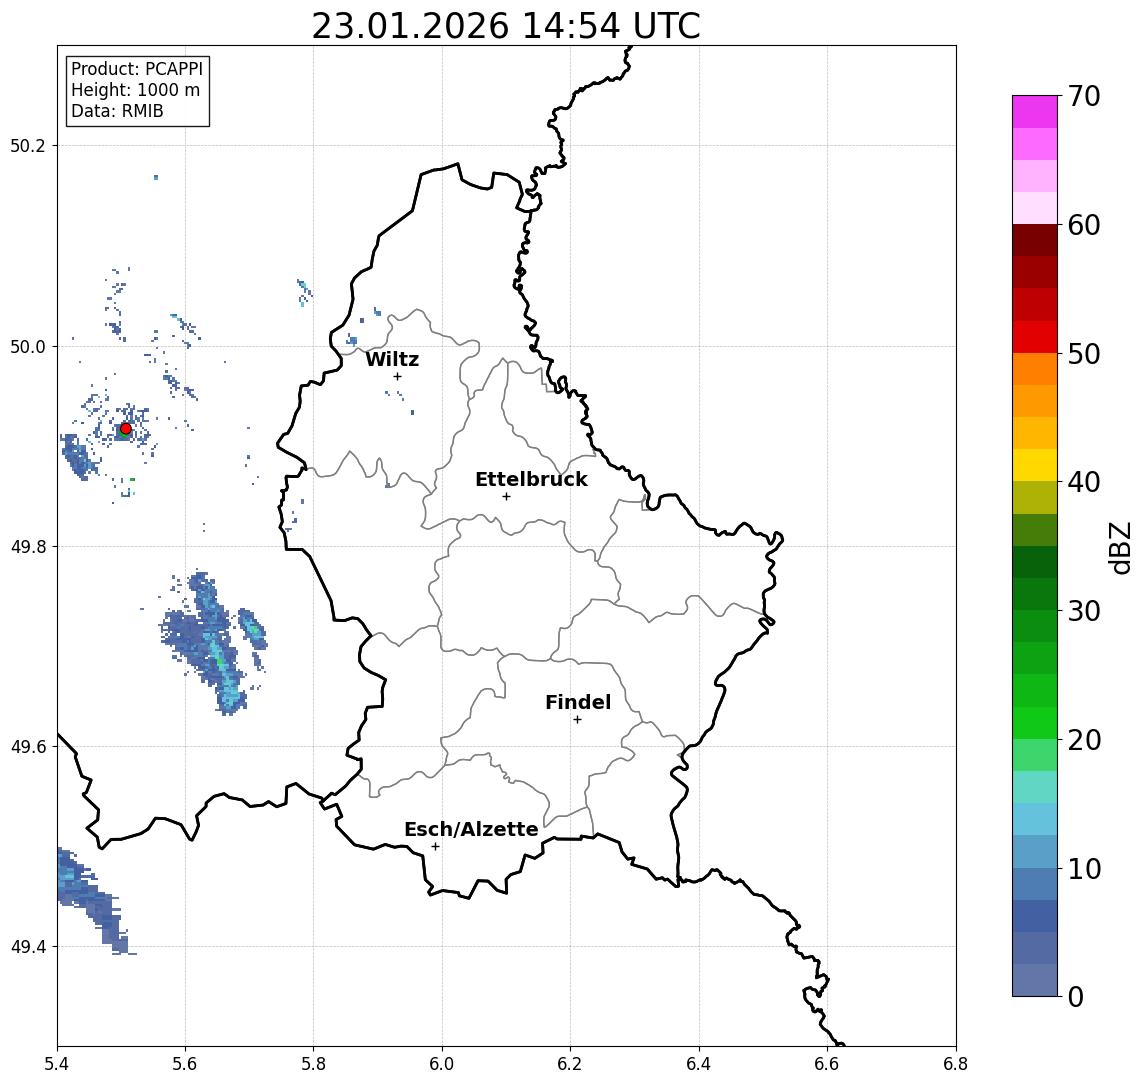Click the magenta swatch at top of colorbar

1035,112
